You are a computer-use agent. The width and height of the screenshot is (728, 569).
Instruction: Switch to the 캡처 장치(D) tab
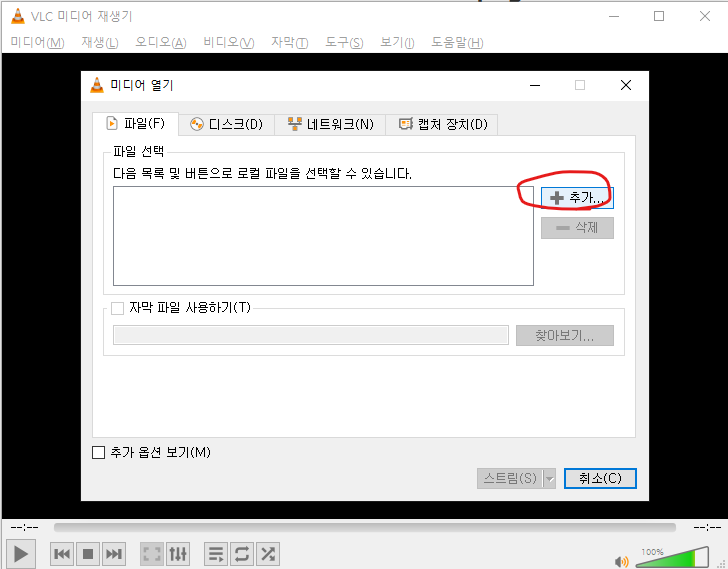442,124
